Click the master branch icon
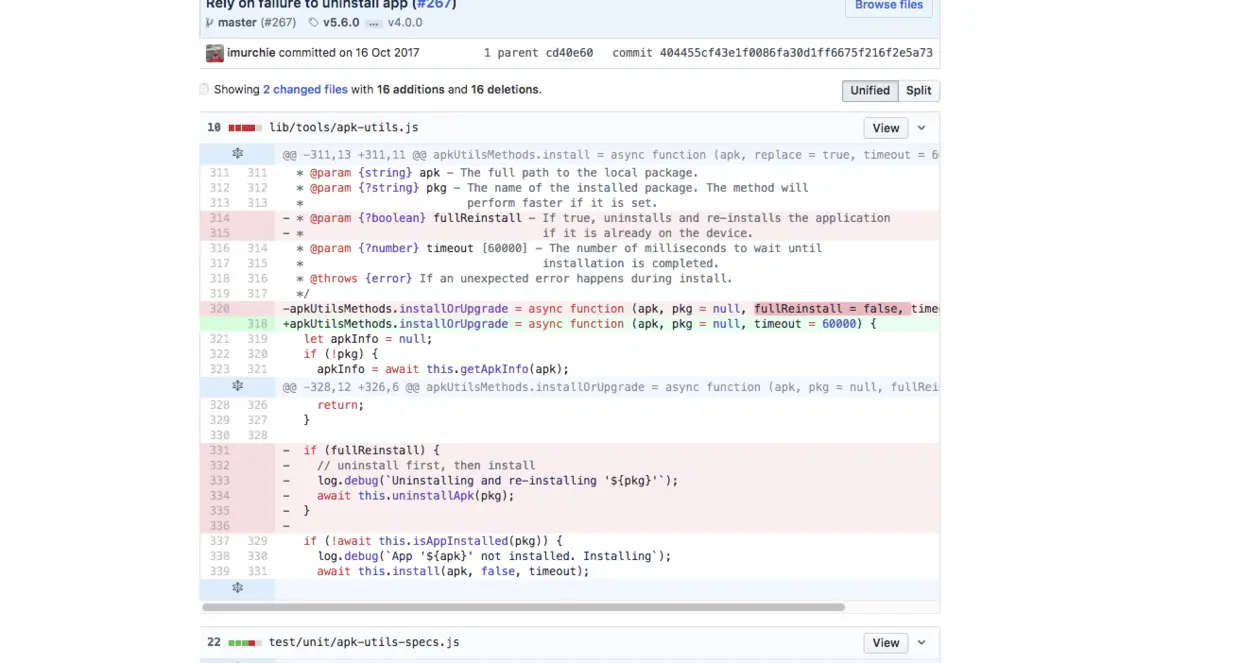Image resolution: width=1240 pixels, height=663 pixels. pos(210,22)
